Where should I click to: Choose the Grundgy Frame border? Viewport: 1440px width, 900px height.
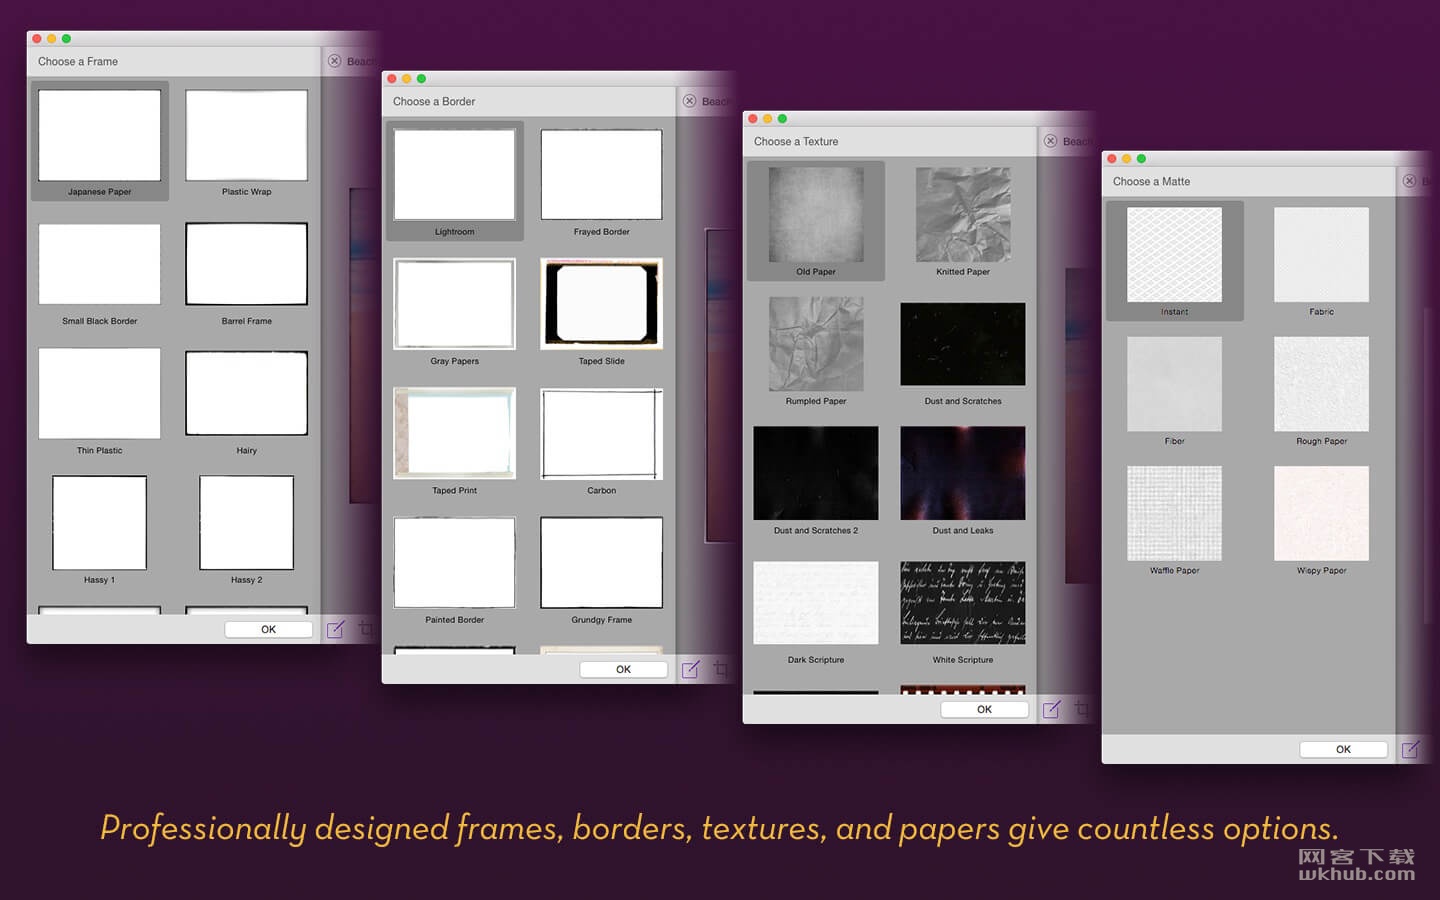(601, 563)
